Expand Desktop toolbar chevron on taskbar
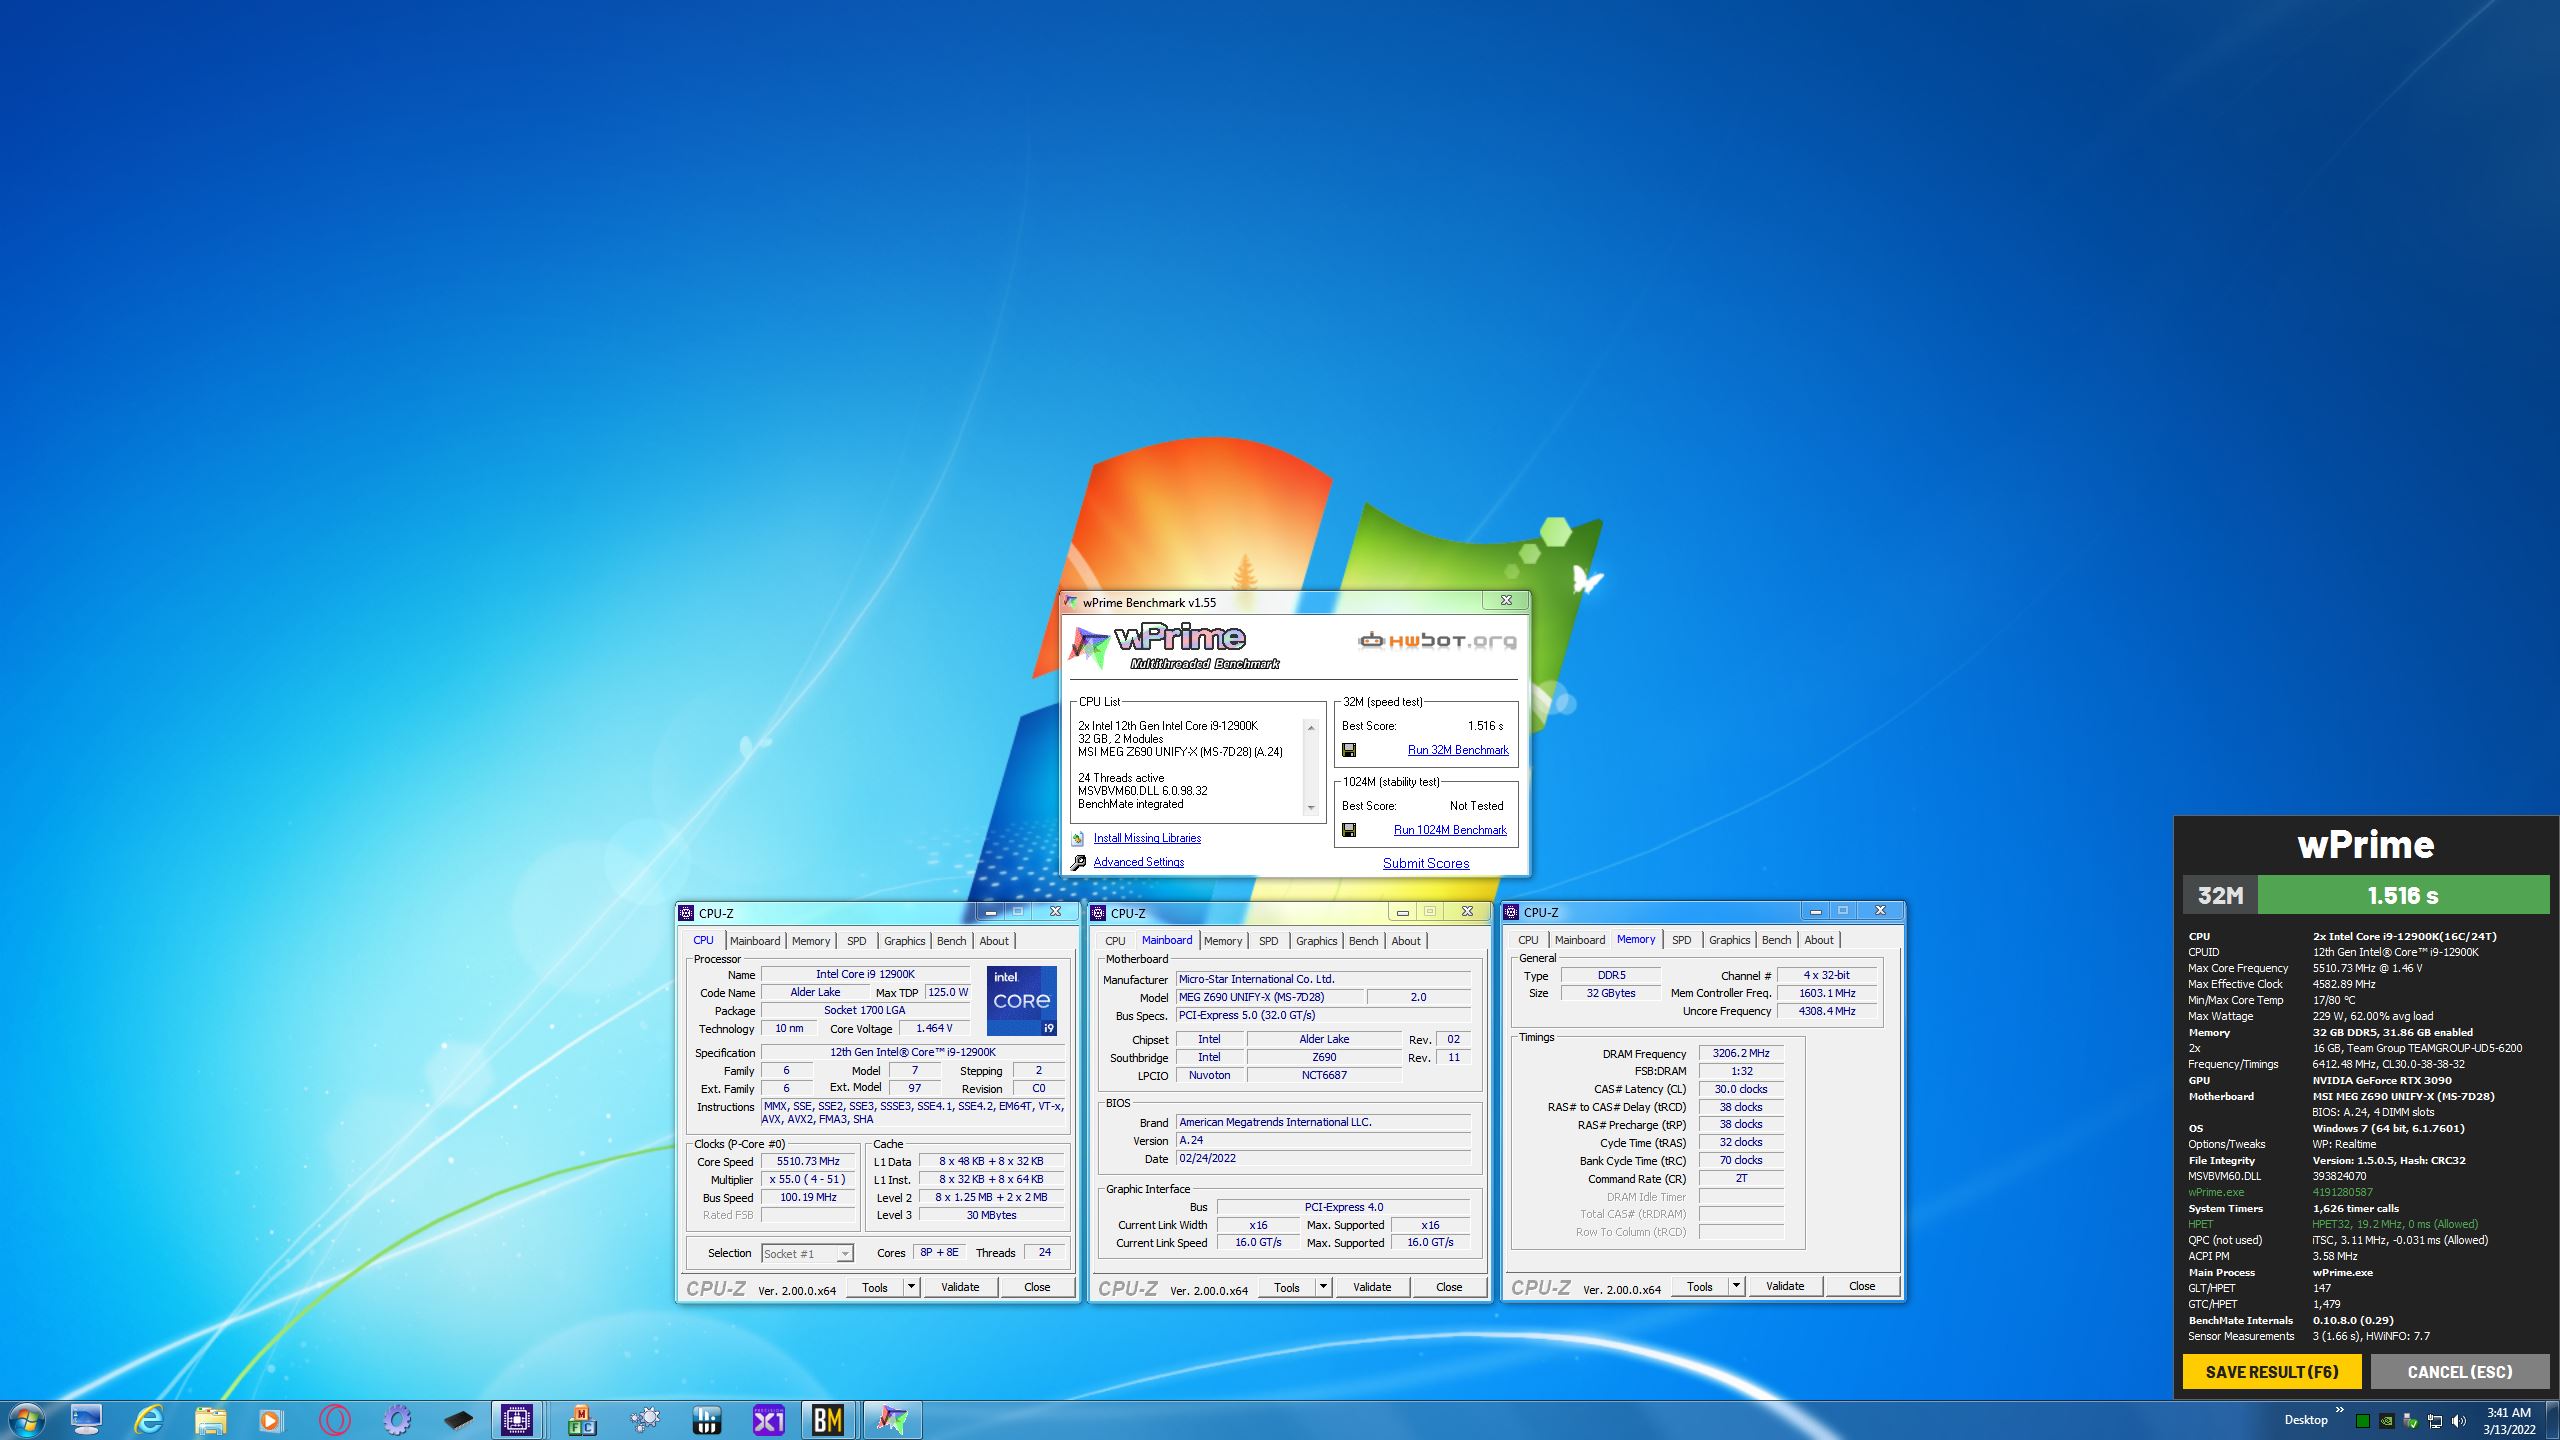Viewport: 2560px width, 1440px height. (2339, 1410)
